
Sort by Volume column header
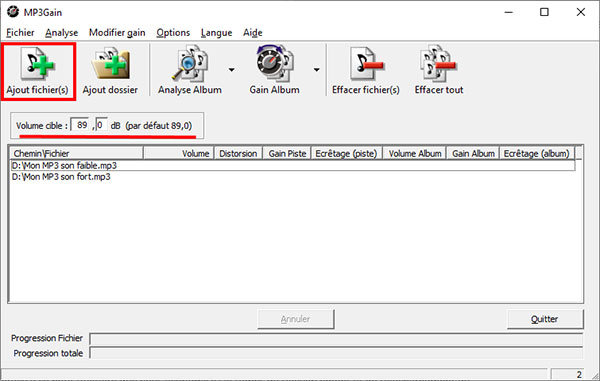pyautogui.click(x=179, y=153)
